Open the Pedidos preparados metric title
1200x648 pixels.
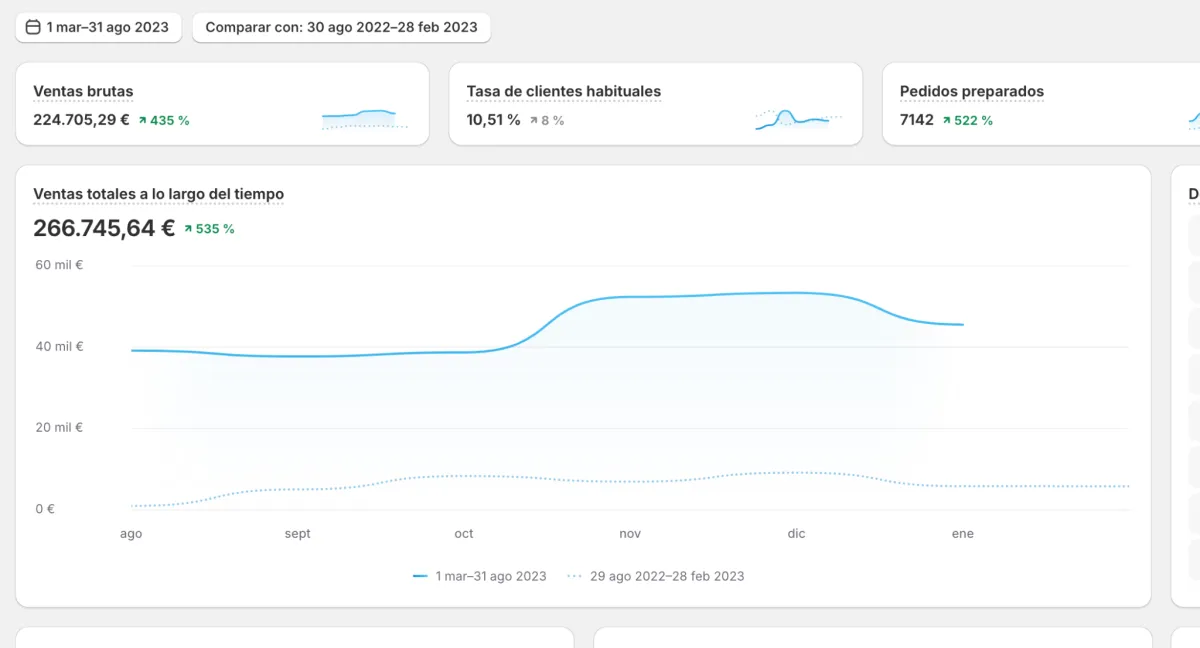pos(972,91)
